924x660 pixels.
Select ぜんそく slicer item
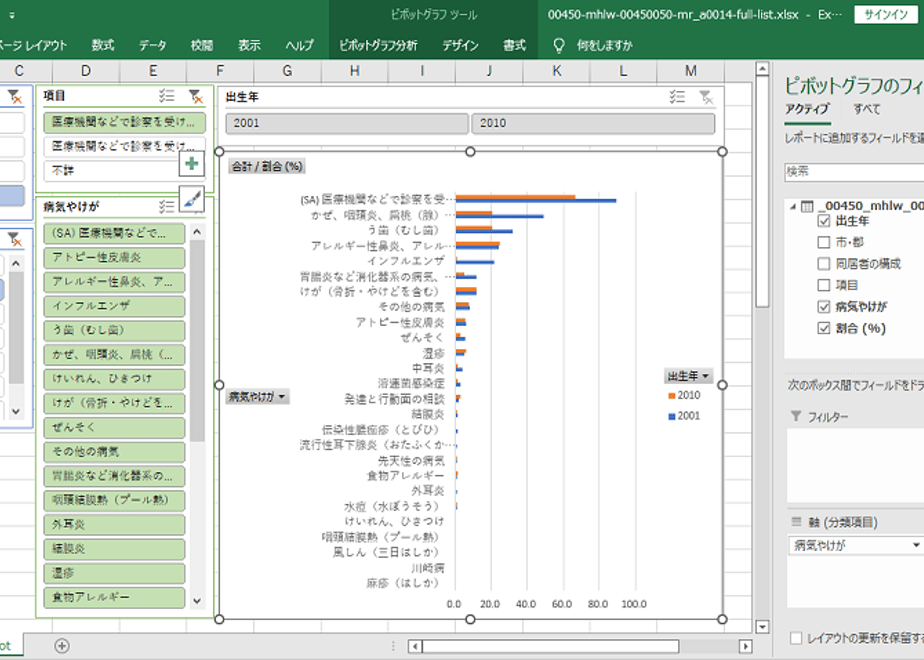click(x=114, y=427)
